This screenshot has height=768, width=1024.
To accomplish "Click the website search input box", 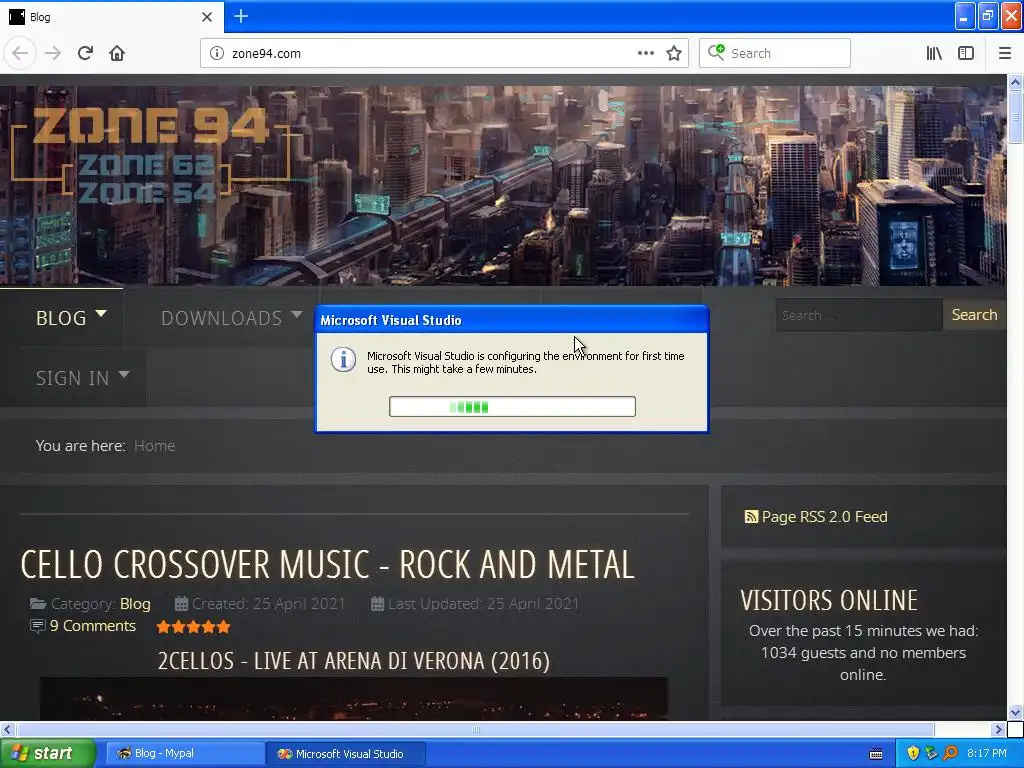I will coord(859,315).
